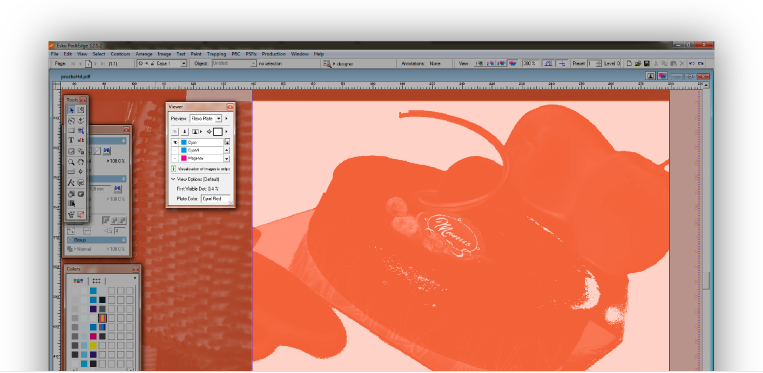The width and height of the screenshot is (763, 373).
Task: Click the white background color box in Viewer
Action: tap(218, 132)
